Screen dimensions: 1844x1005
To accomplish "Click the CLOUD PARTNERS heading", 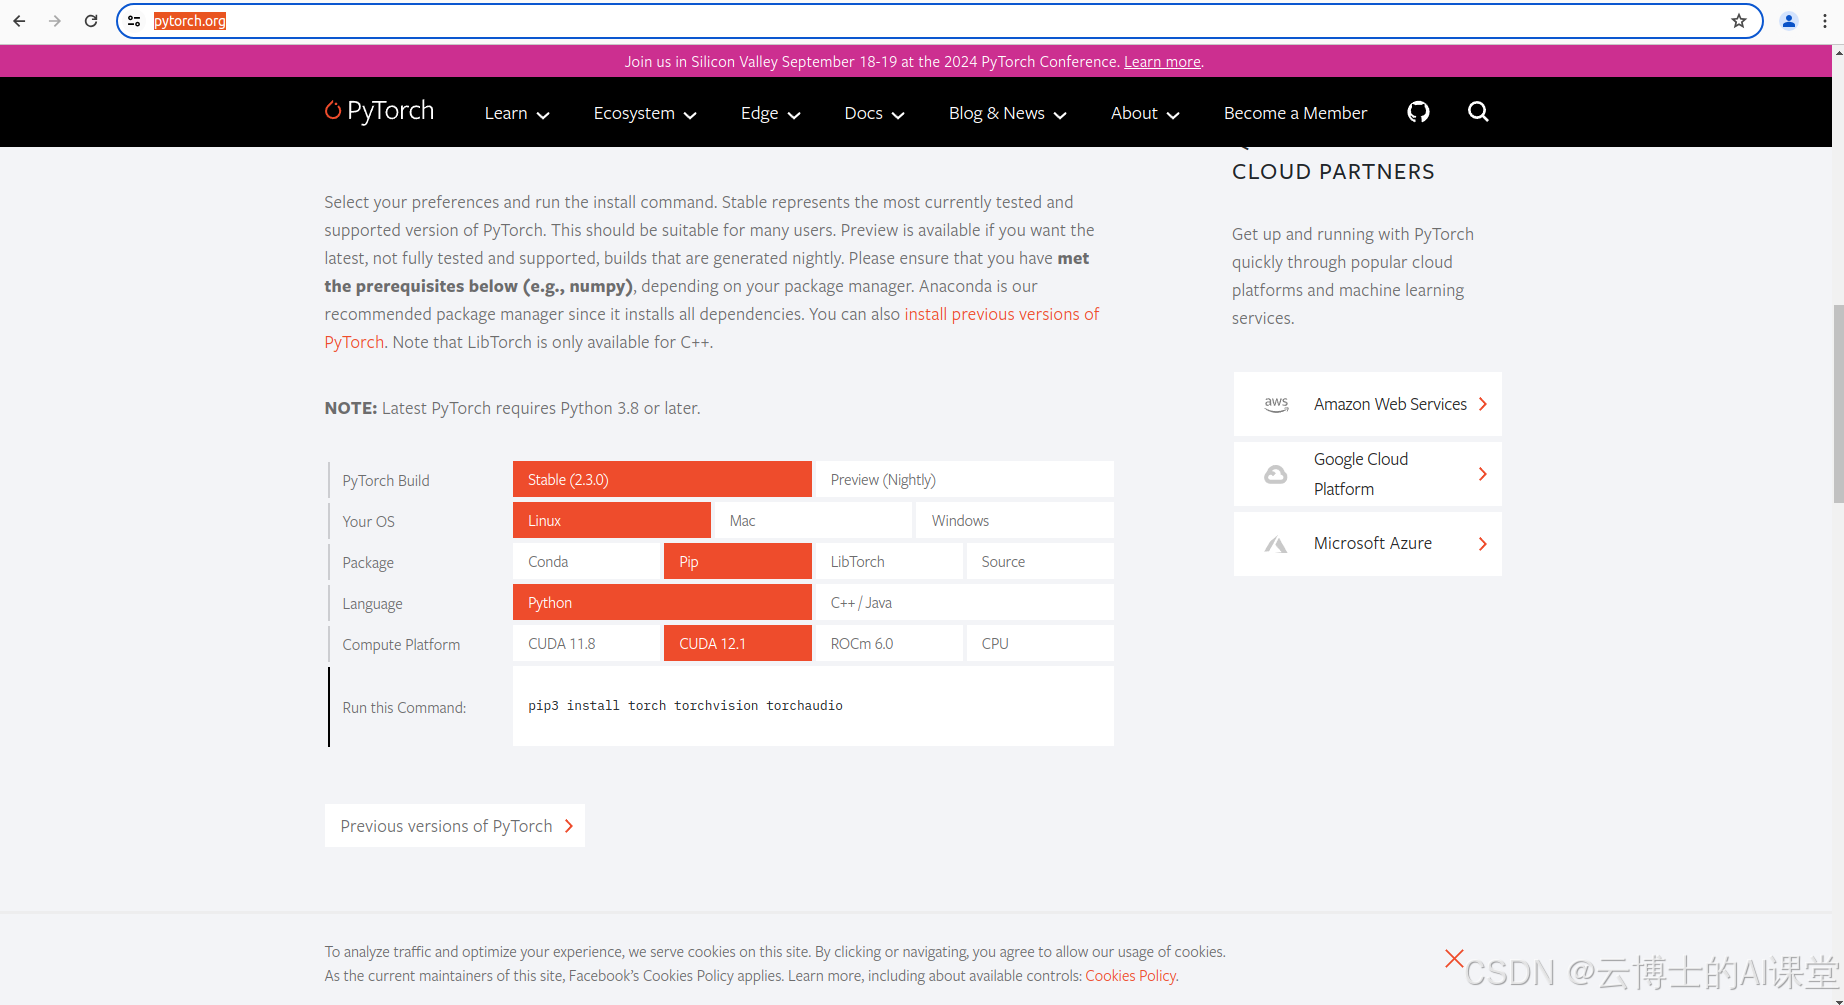I will (x=1333, y=172).
